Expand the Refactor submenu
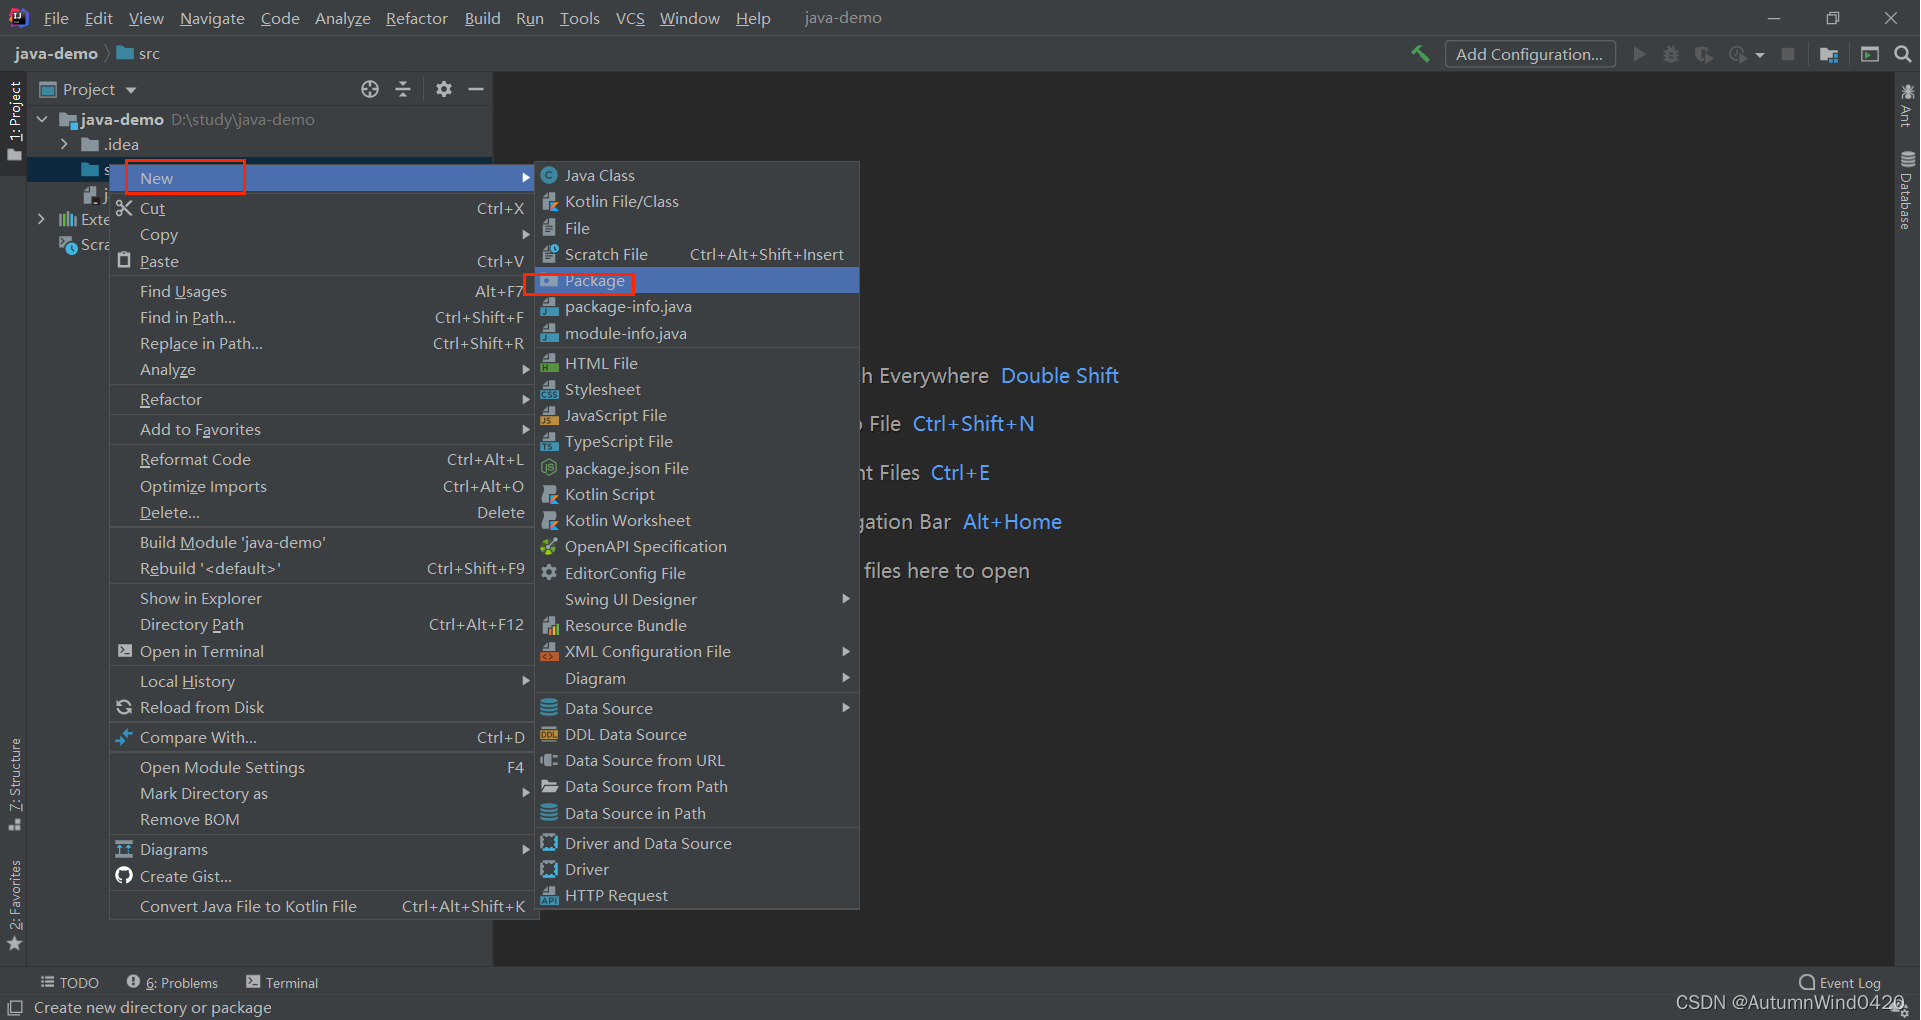This screenshot has height=1020, width=1921. pos(322,399)
